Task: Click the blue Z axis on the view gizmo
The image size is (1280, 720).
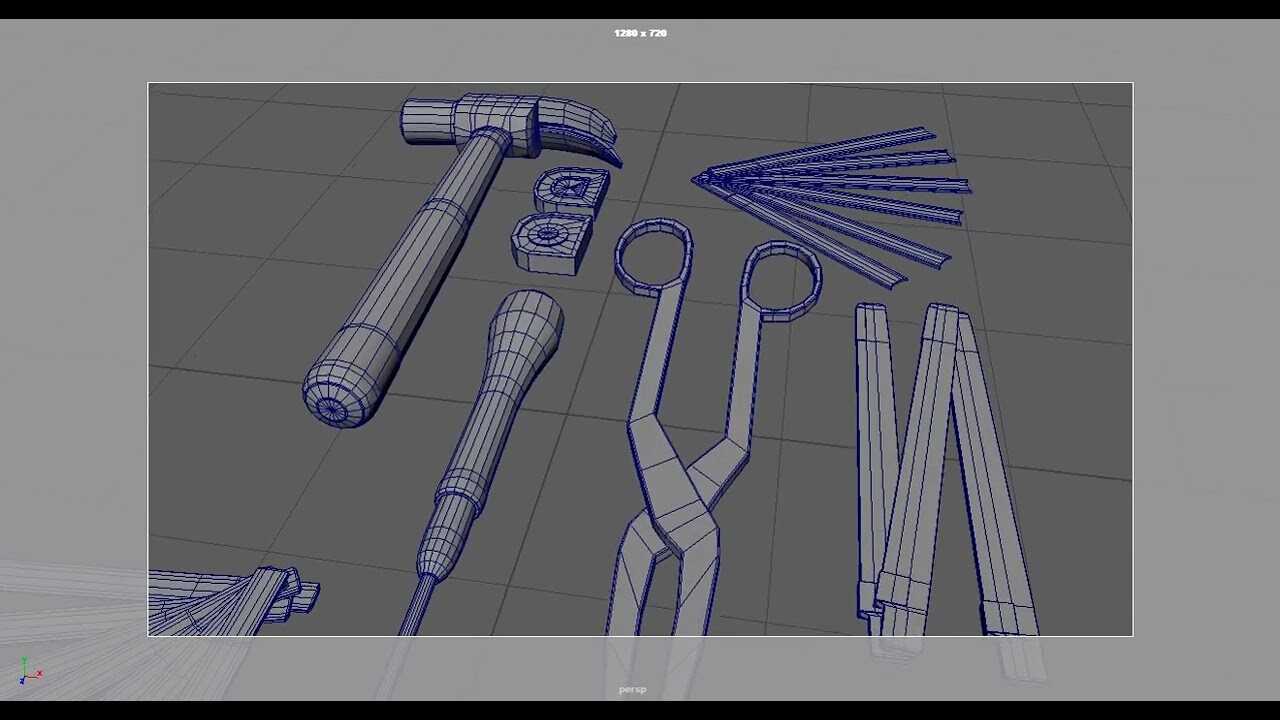Action: point(22,681)
